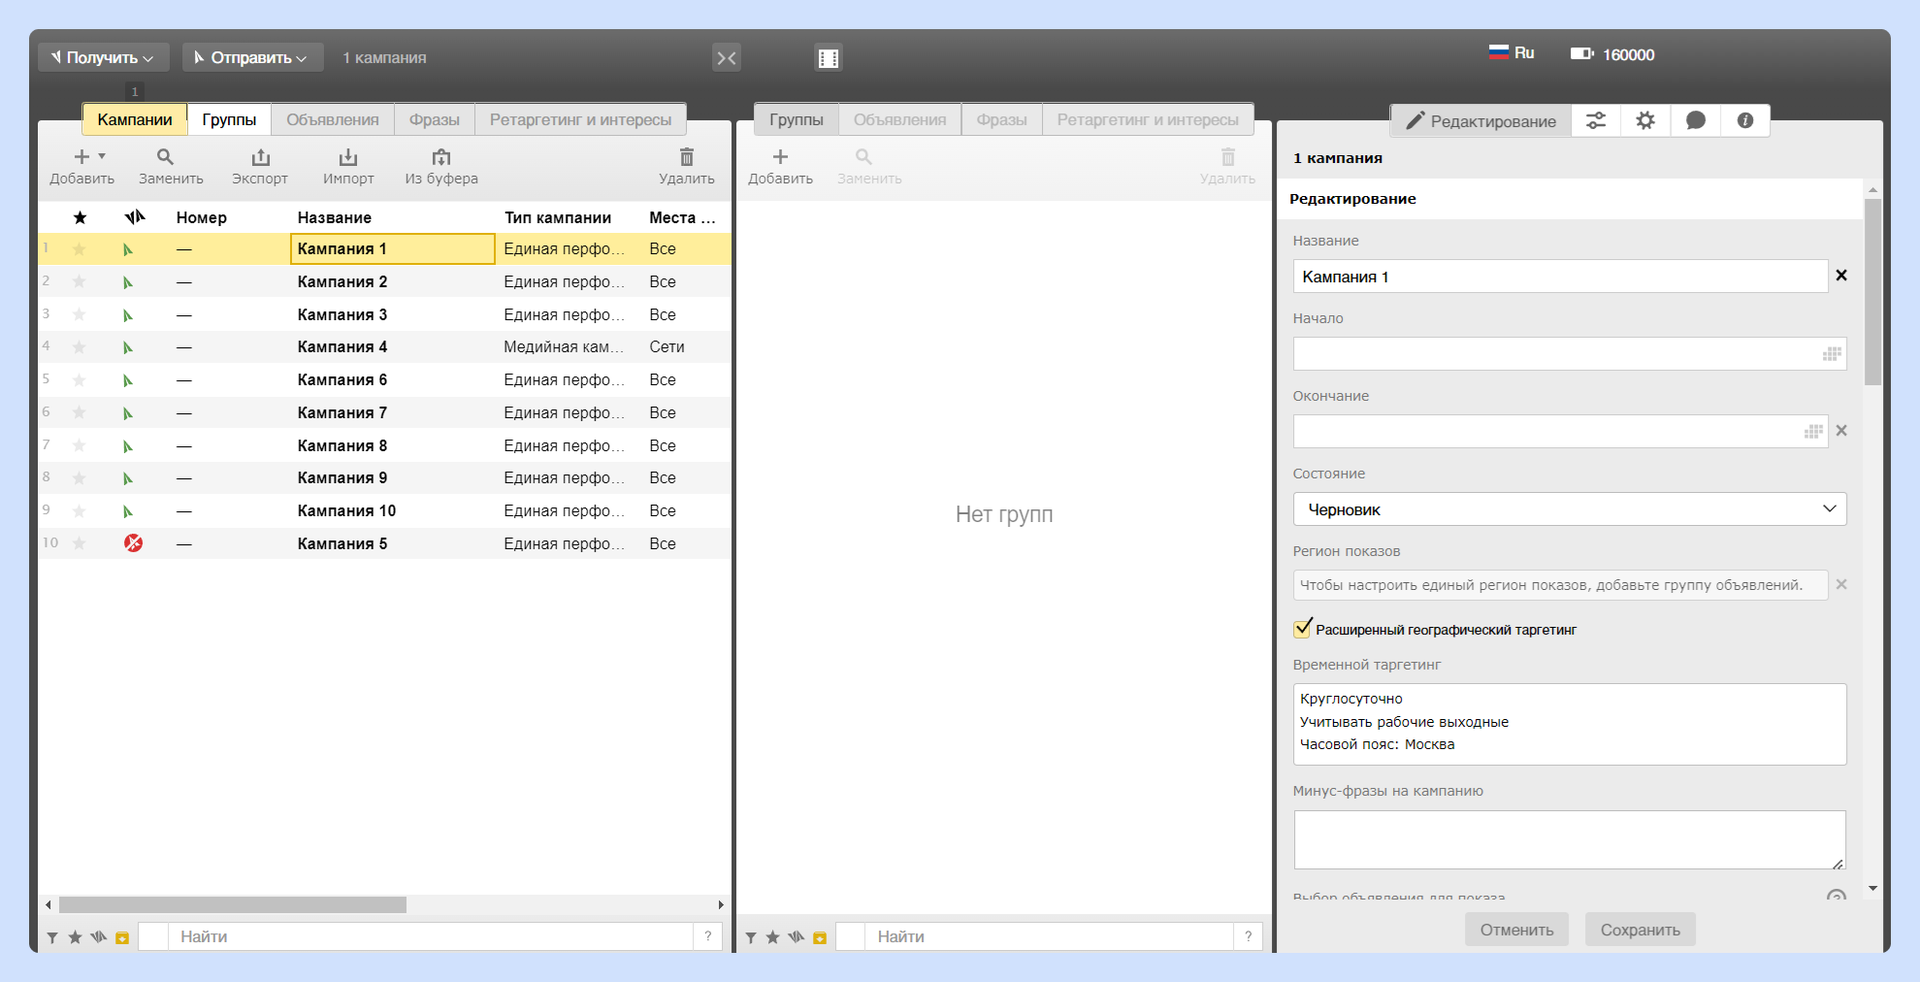Click the right panel vertical scrollbar
1920x982 pixels.
(x=1873, y=291)
